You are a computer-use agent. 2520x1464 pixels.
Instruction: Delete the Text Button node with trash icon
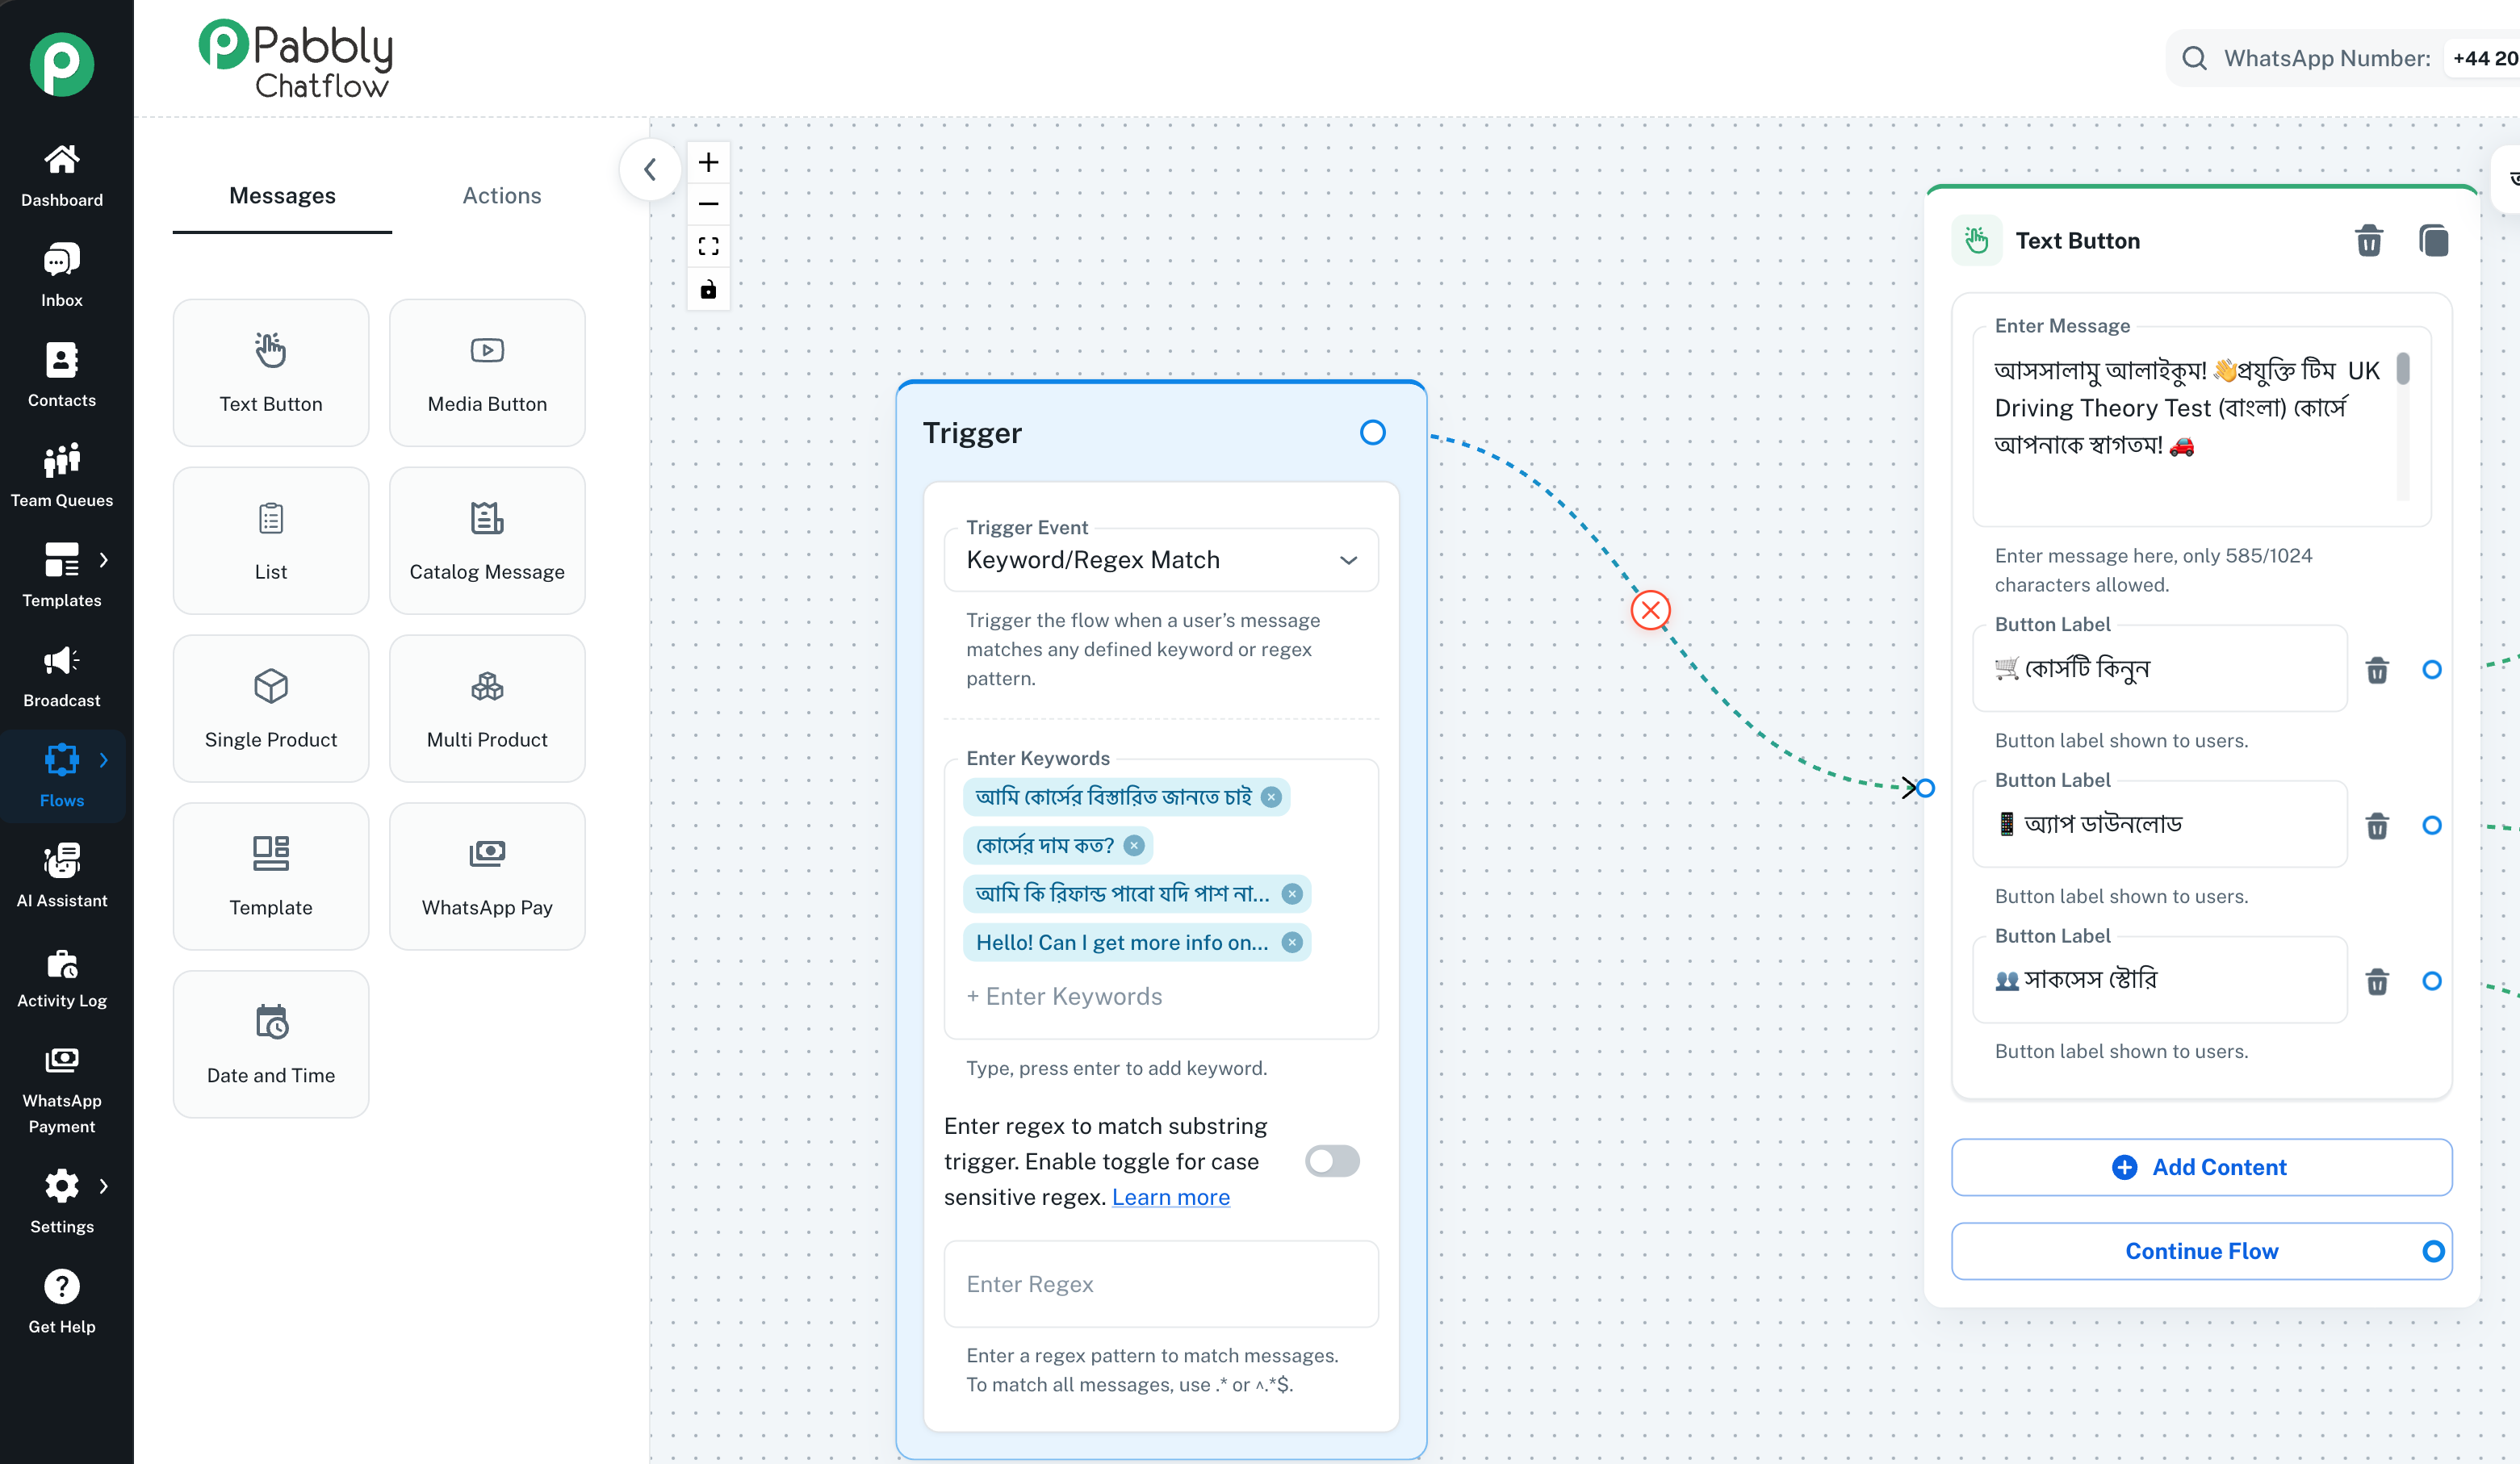2368,241
